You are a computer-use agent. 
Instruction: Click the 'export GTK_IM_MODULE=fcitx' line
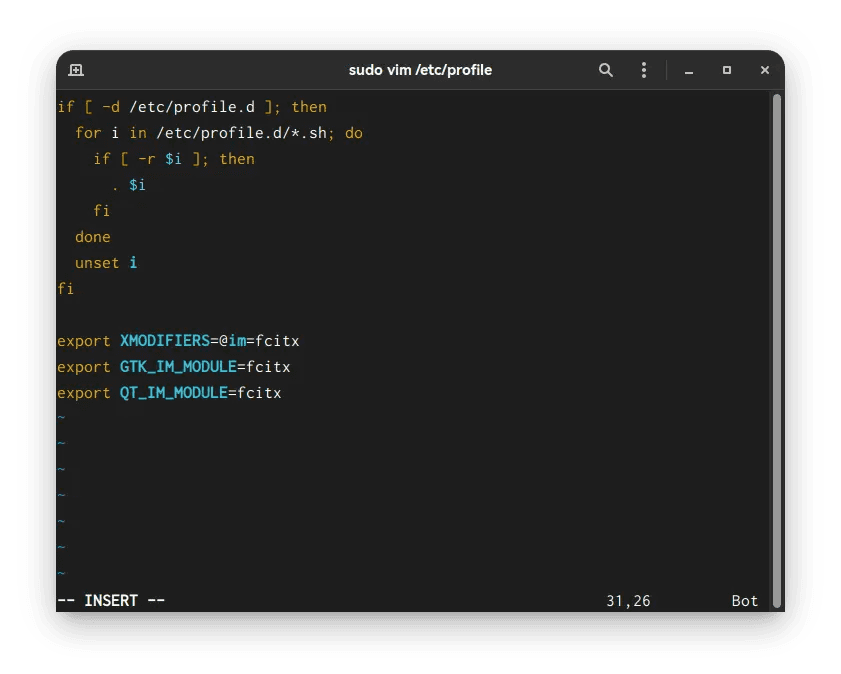pyautogui.click(x=174, y=367)
